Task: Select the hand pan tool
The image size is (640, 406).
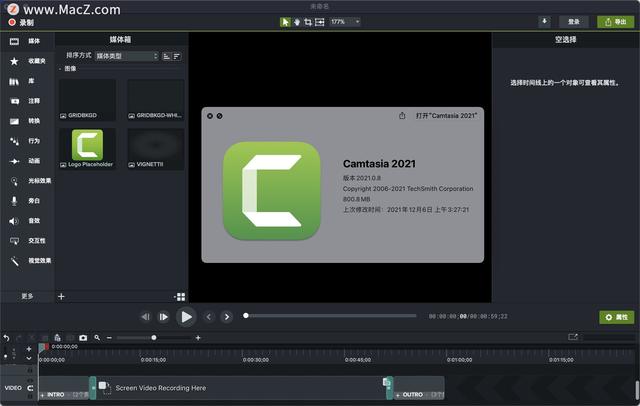Action: coord(297,22)
